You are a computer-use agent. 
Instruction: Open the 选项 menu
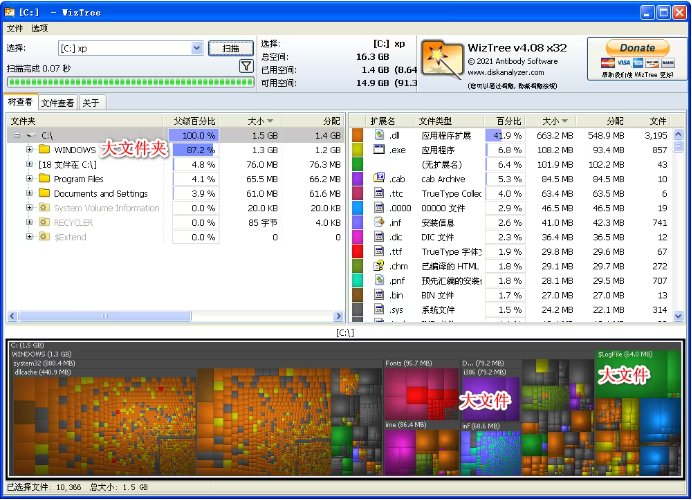(40, 28)
